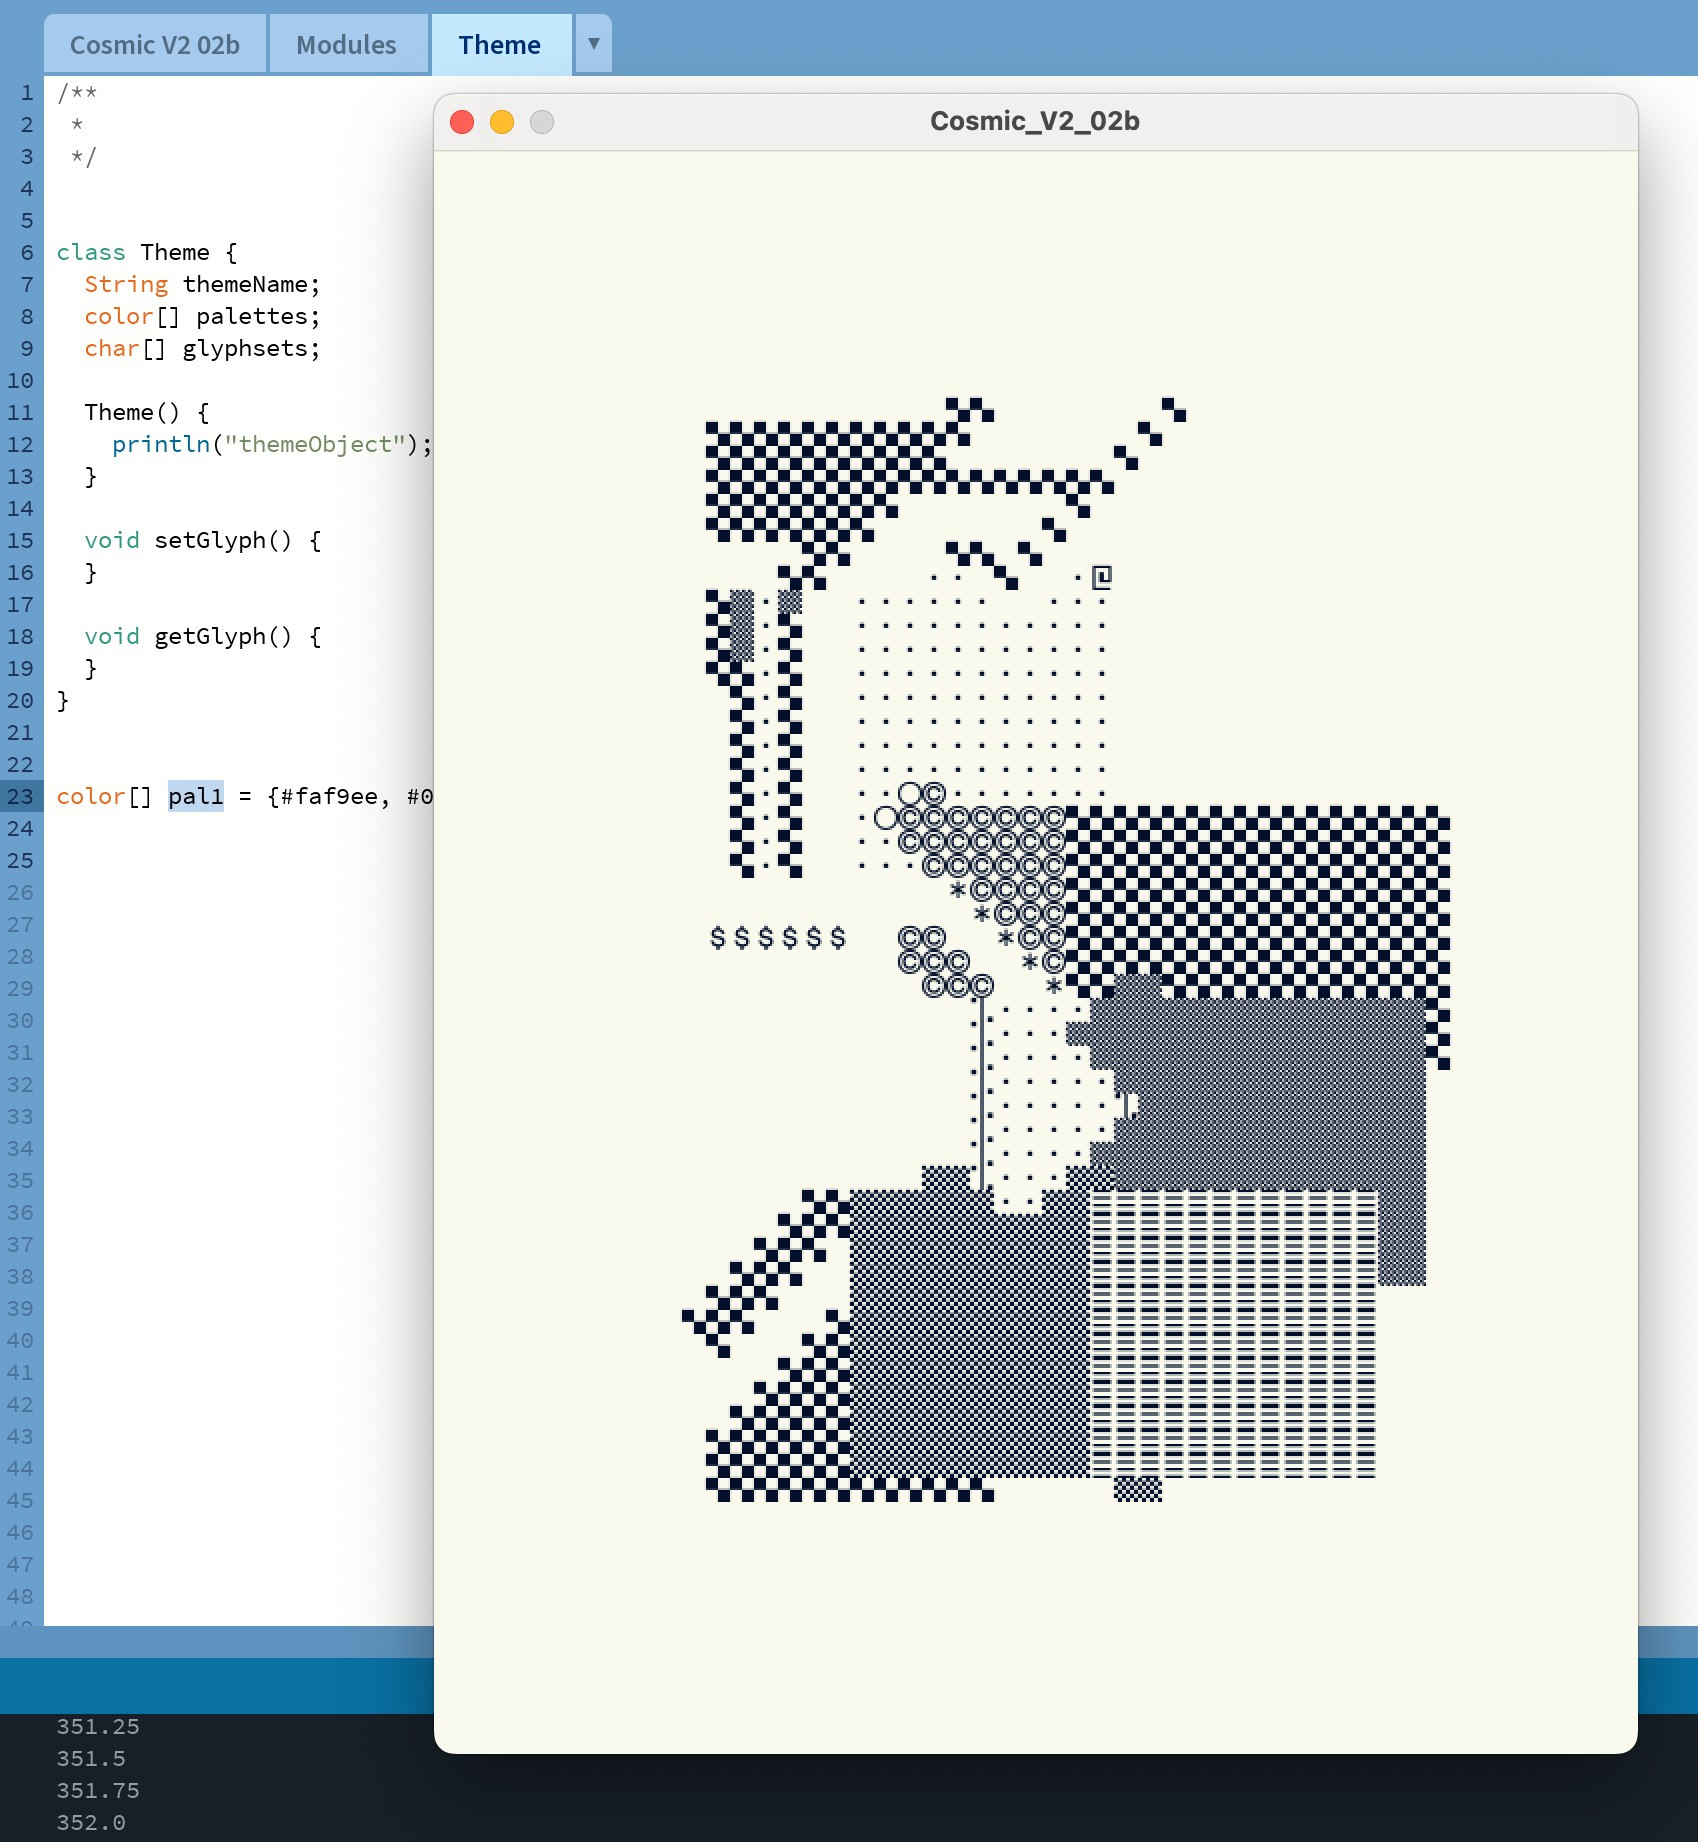Select the Theme tab
The width and height of the screenshot is (1698, 1842).
[500, 45]
